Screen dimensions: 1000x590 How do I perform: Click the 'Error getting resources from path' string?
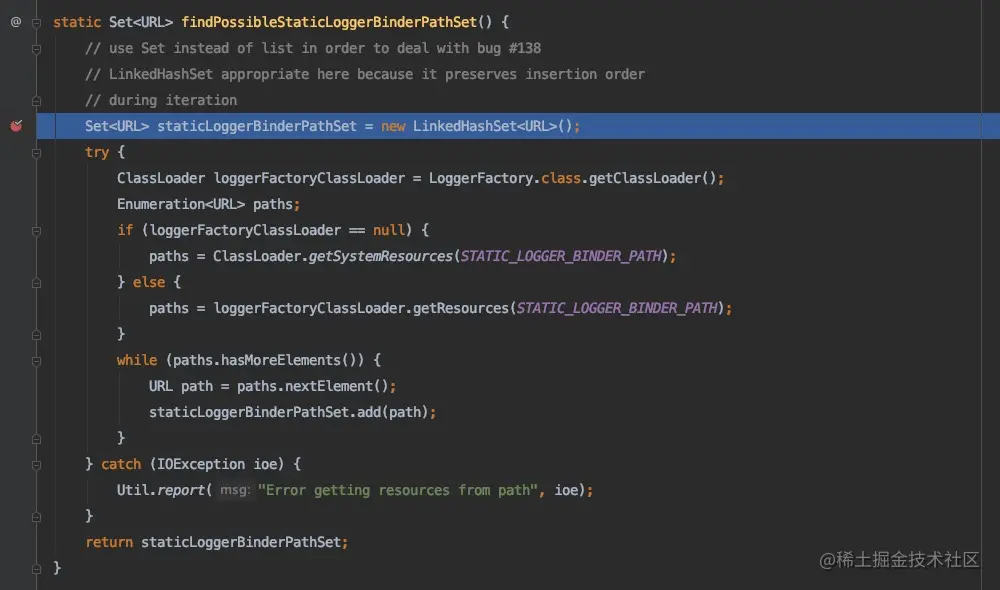(398, 490)
